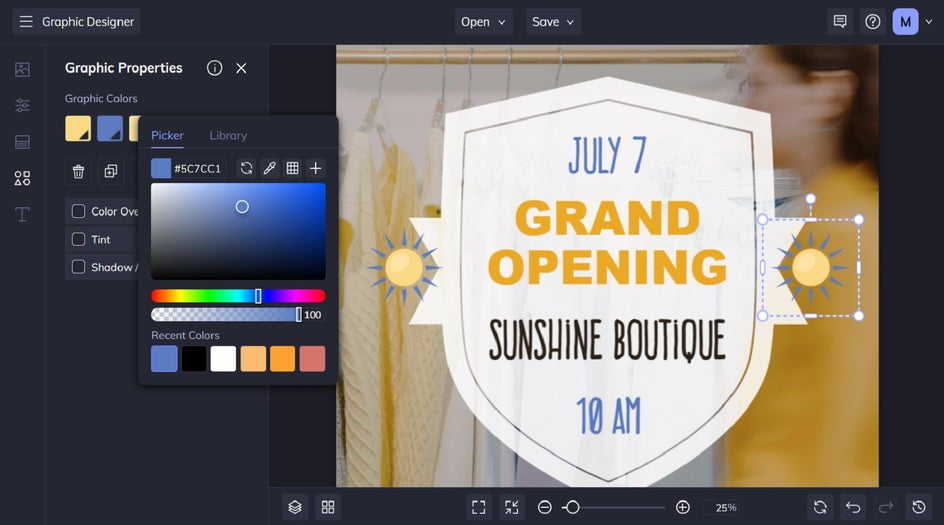Open the Layers panel icon
Screen dimensions: 944x525
(295, 508)
